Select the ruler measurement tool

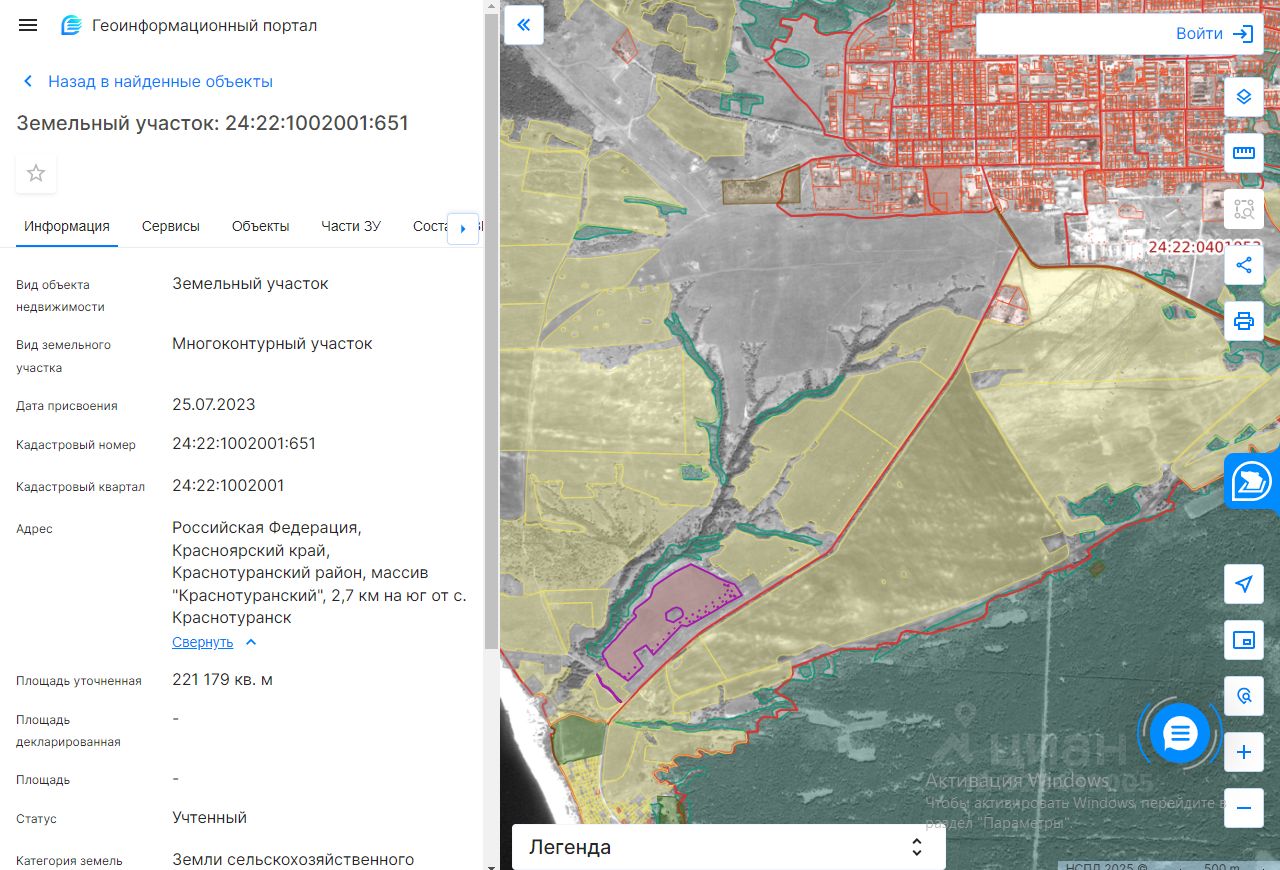click(1244, 153)
